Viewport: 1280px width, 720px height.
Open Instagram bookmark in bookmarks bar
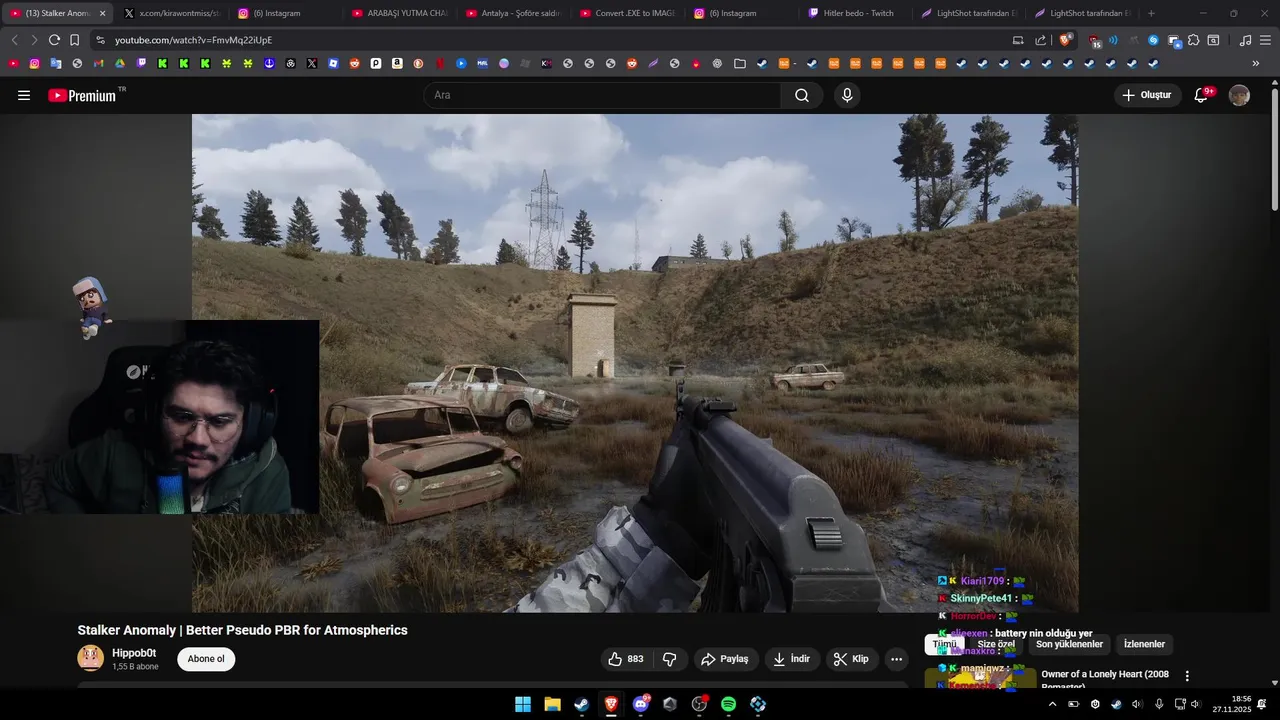[34, 63]
